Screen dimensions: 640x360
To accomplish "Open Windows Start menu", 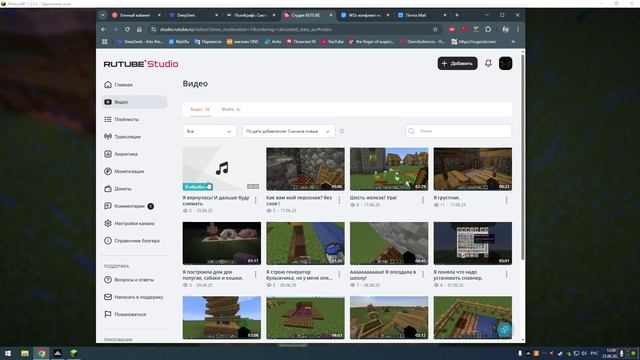I will click(x=8, y=353).
